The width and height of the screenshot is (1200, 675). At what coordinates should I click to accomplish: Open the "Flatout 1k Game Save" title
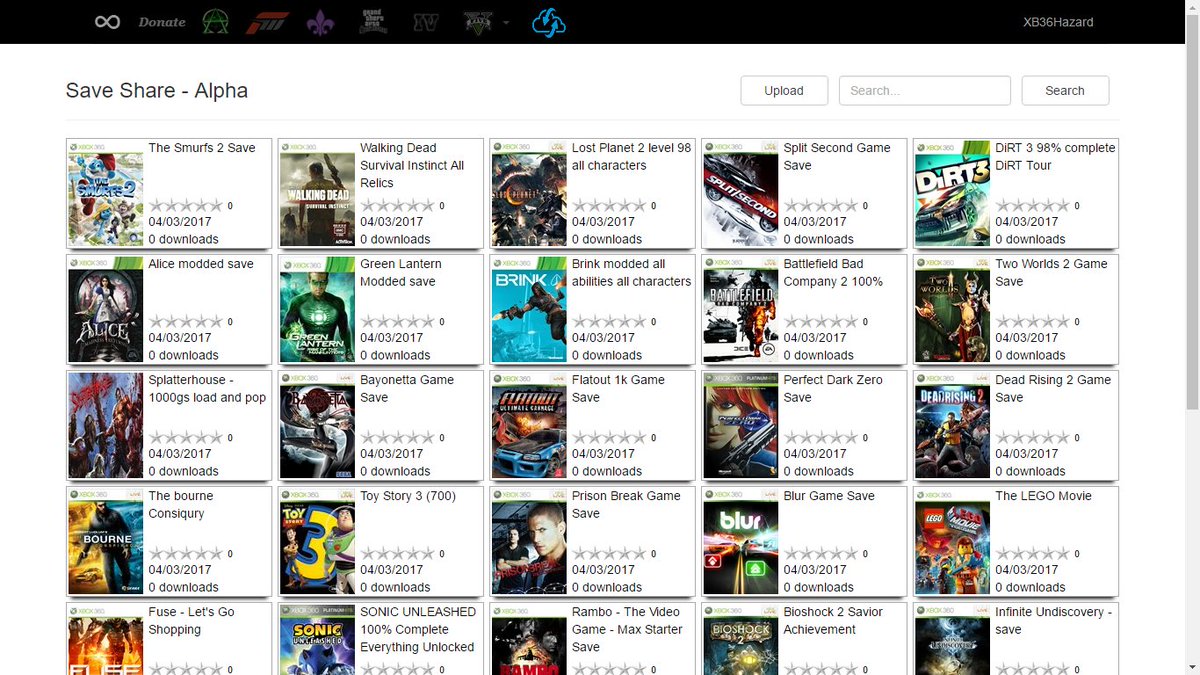tap(618, 389)
